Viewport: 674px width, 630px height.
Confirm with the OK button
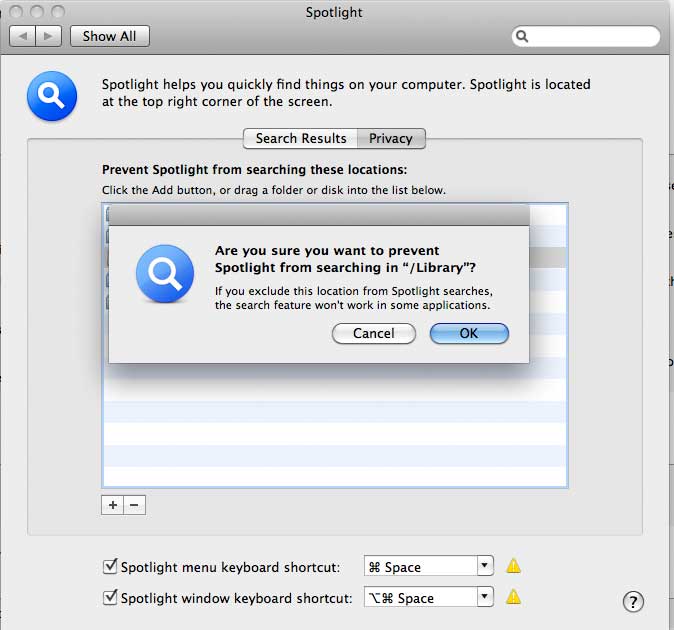(469, 333)
